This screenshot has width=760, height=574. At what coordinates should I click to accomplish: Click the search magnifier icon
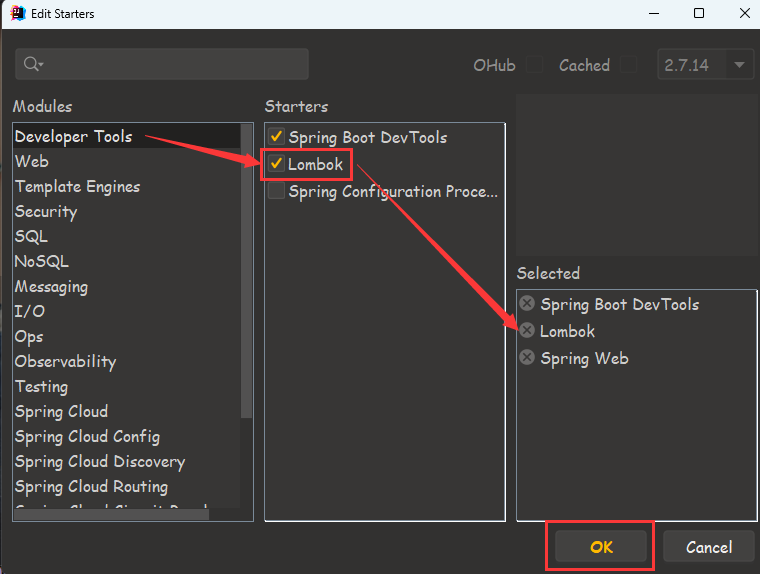(x=33, y=64)
